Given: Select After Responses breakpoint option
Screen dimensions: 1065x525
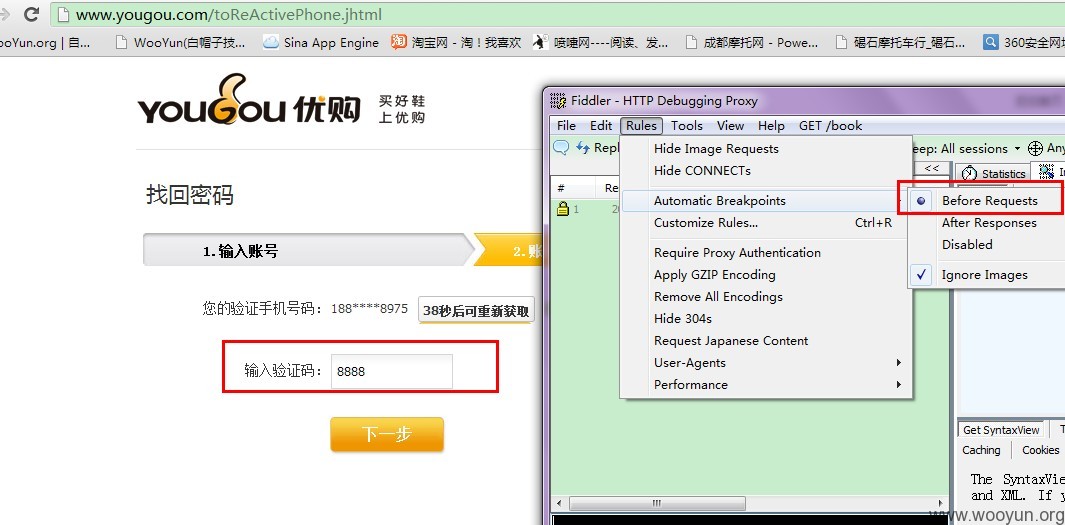Looking at the screenshot, I should point(988,223).
